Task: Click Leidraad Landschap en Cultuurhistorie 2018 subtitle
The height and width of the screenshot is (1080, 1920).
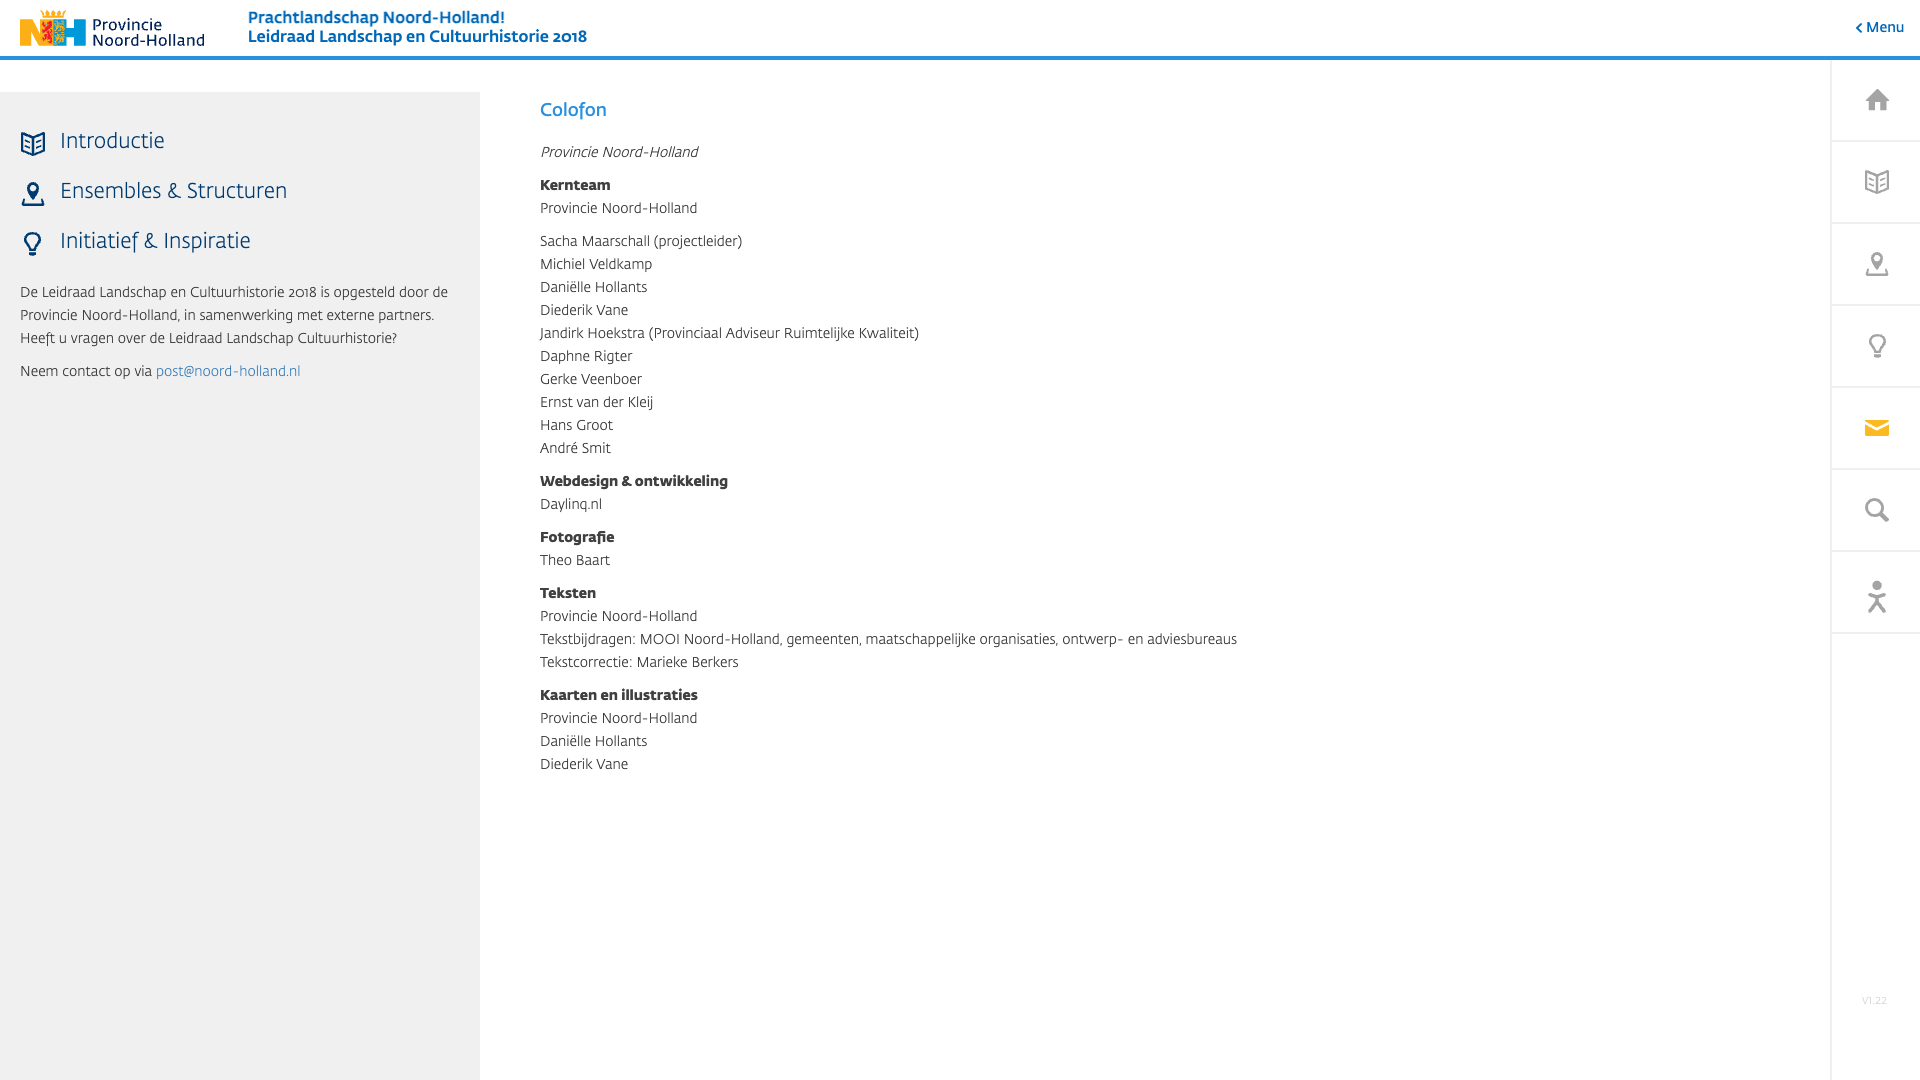Action: tap(417, 37)
